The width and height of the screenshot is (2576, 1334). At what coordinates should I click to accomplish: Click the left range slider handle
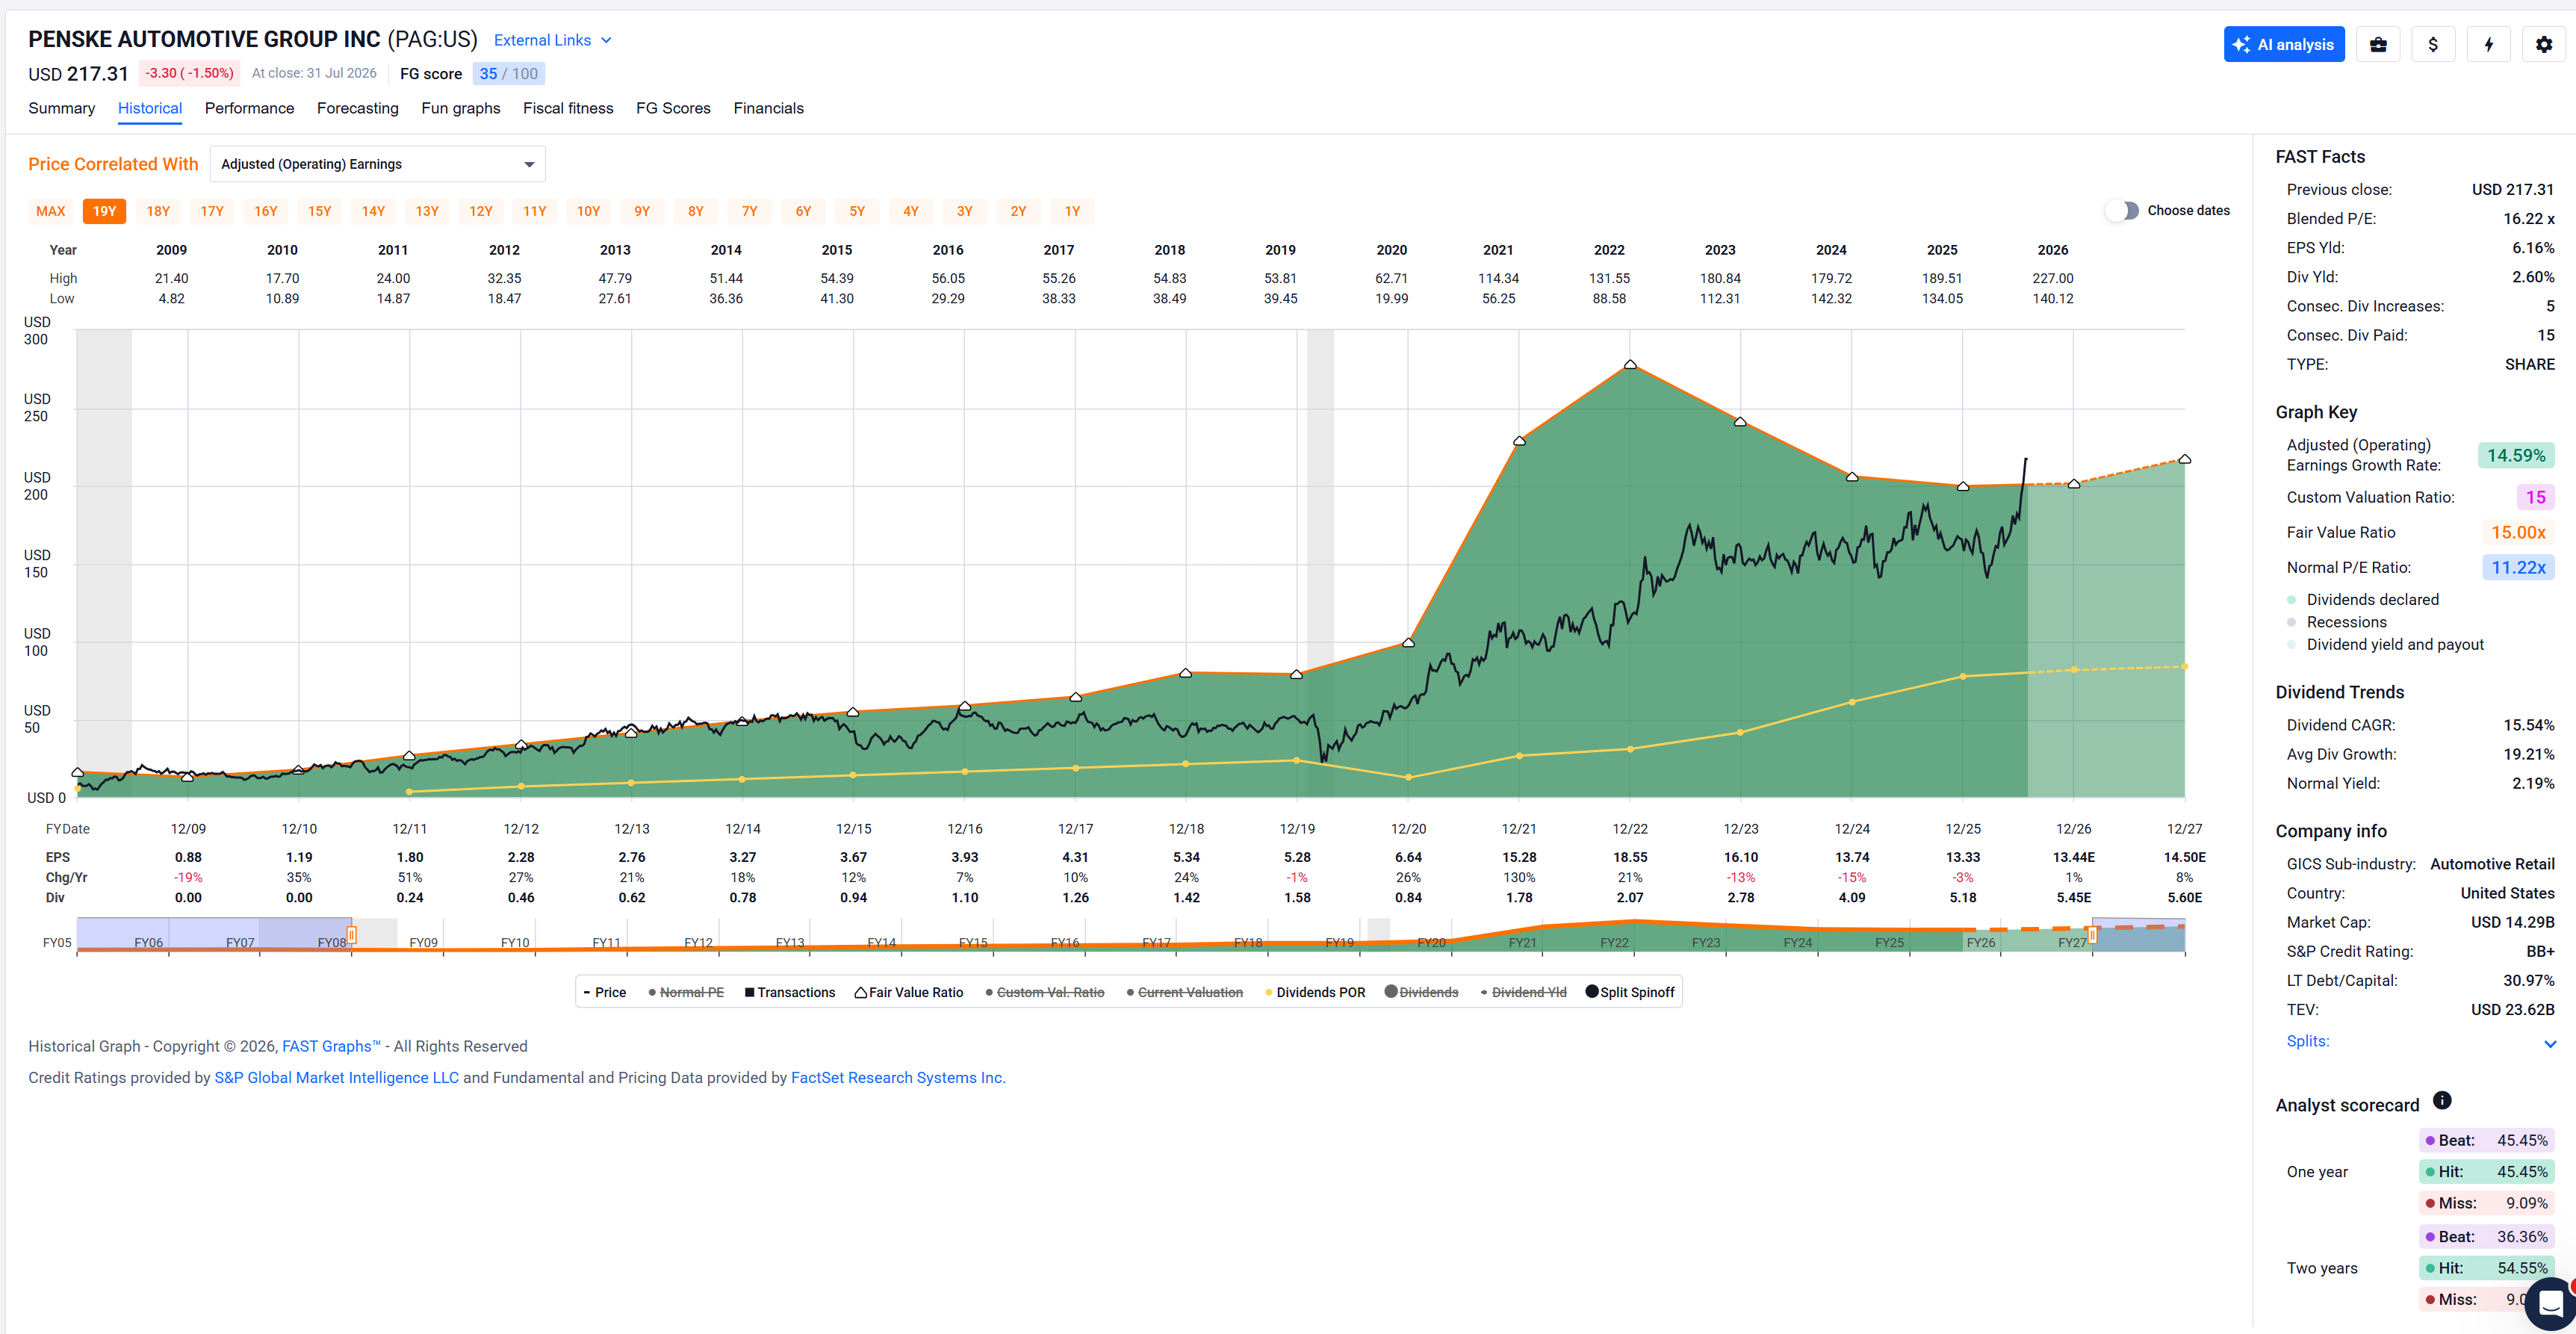pyautogui.click(x=352, y=935)
